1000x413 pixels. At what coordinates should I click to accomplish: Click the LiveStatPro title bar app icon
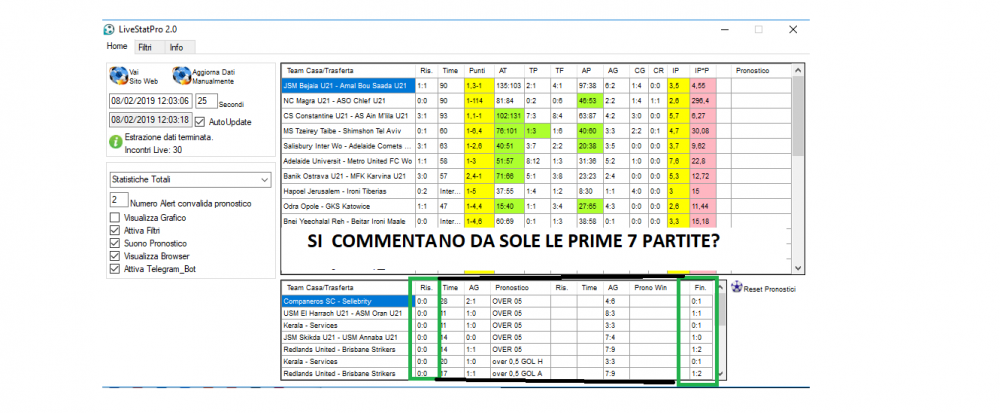[109, 29]
